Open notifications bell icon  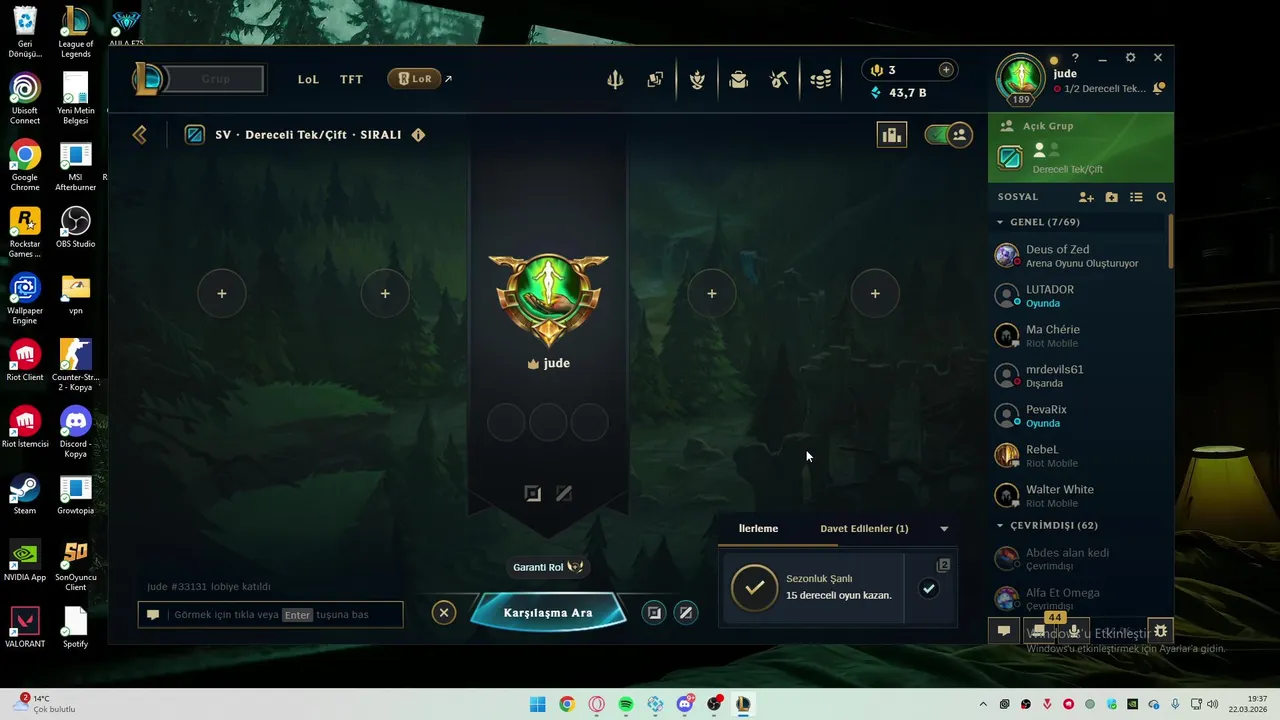1158,89
